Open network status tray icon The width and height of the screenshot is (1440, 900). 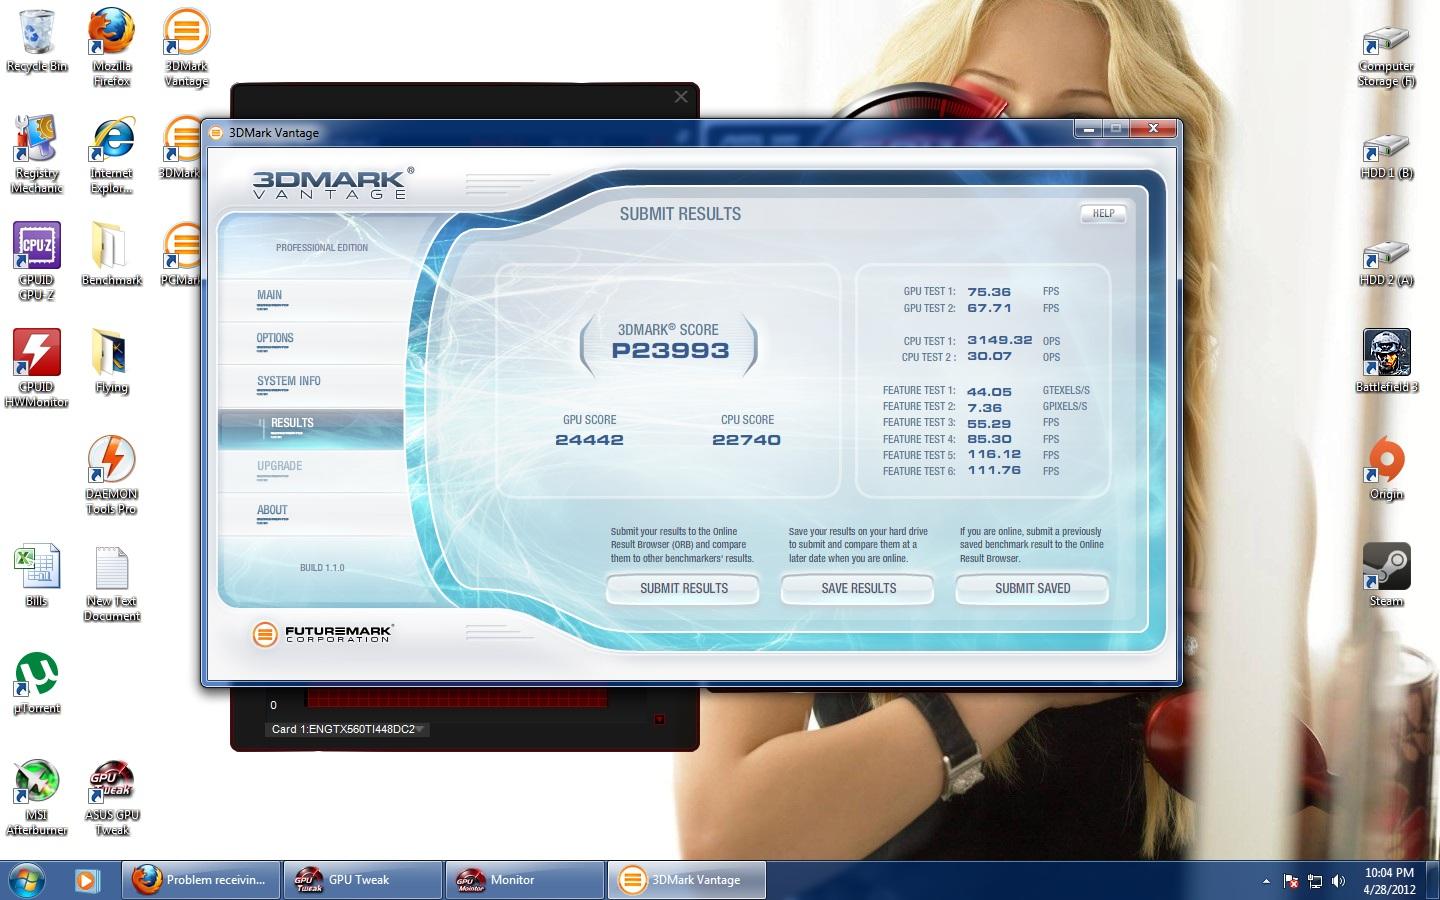pyautogui.click(x=1315, y=881)
